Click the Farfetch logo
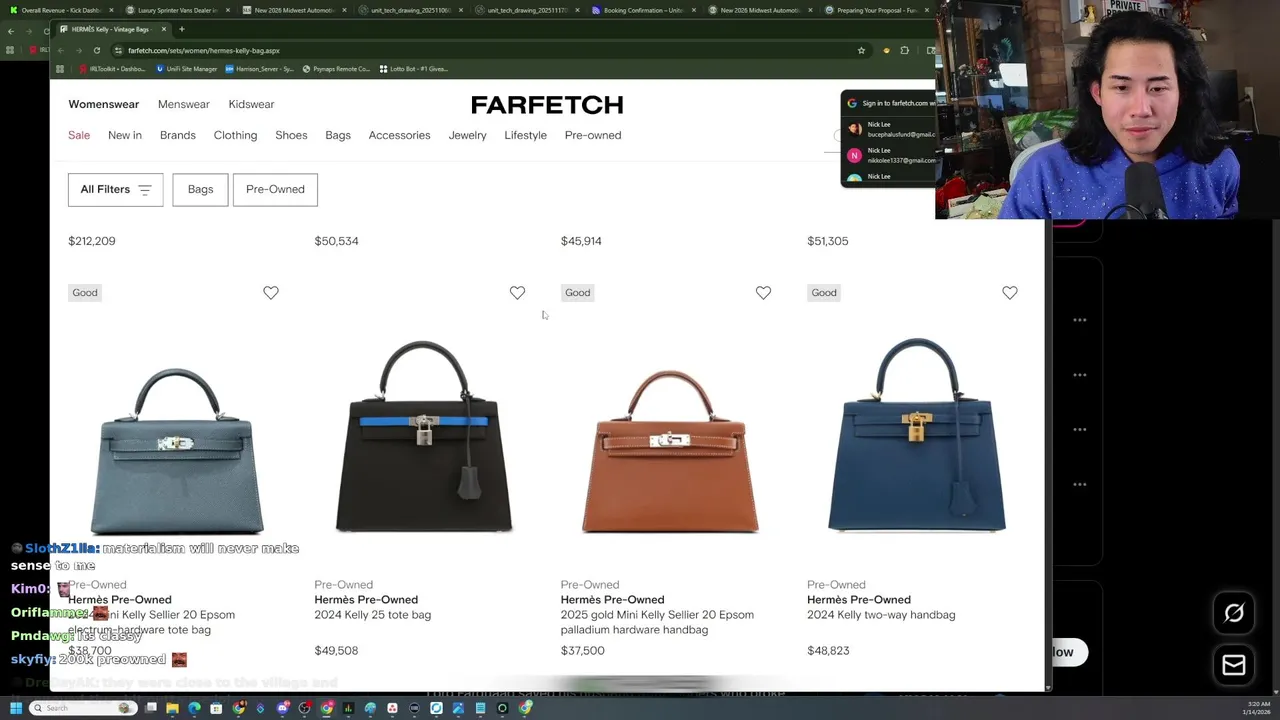 click(547, 105)
